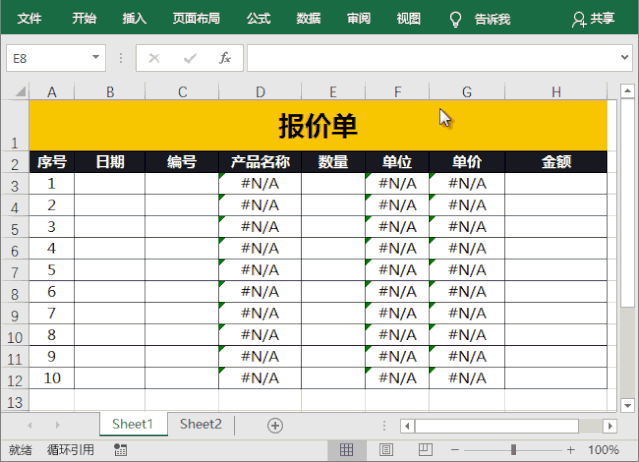Select the #N/A cell in G12
The image size is (639, 462).
(467, 378)
